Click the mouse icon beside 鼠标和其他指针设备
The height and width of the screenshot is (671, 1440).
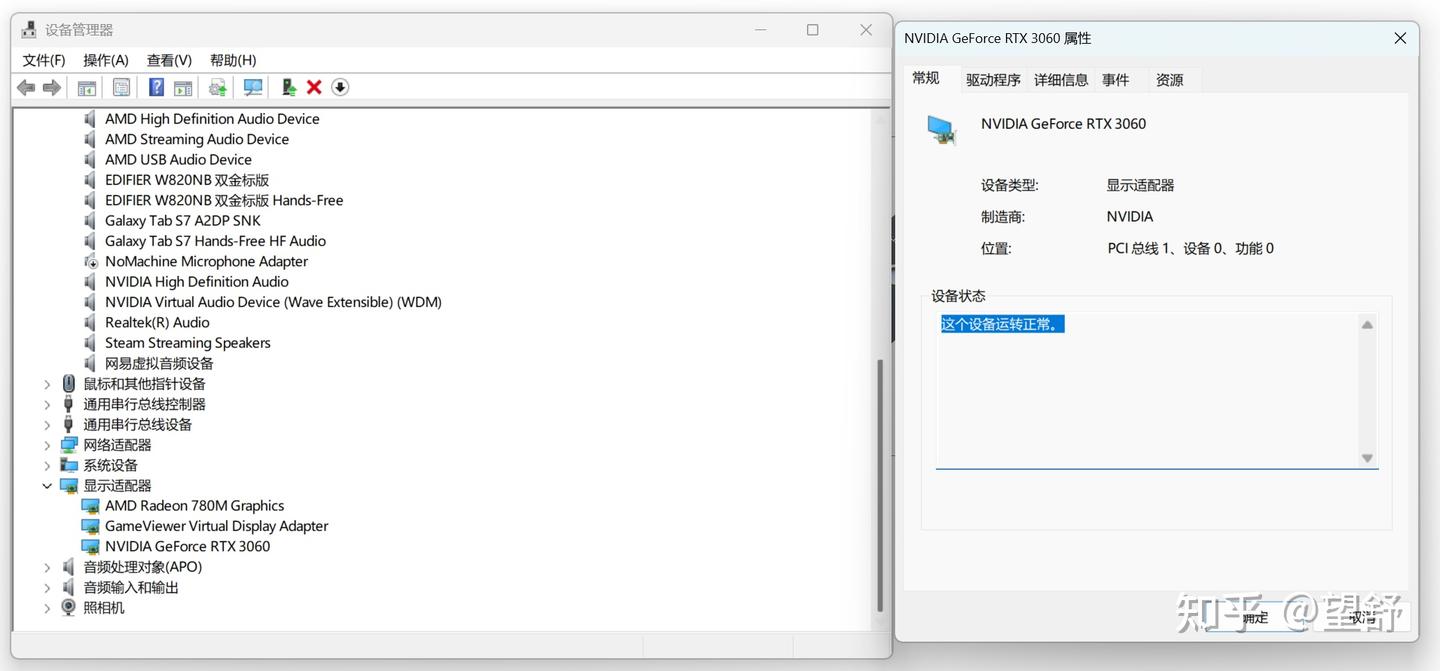coord(69,384)
